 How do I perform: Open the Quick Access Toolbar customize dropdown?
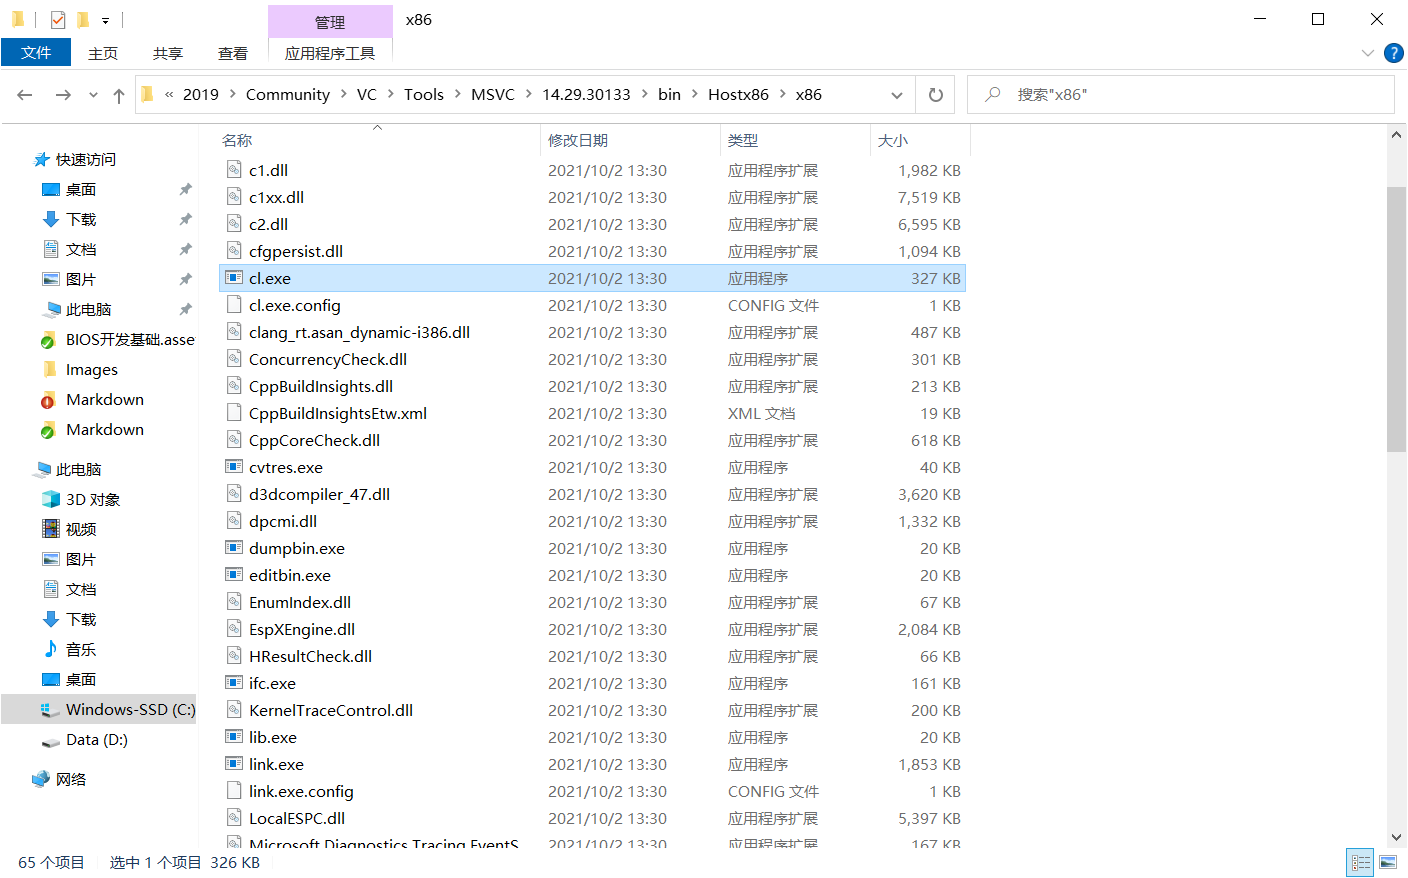point(104,20)
